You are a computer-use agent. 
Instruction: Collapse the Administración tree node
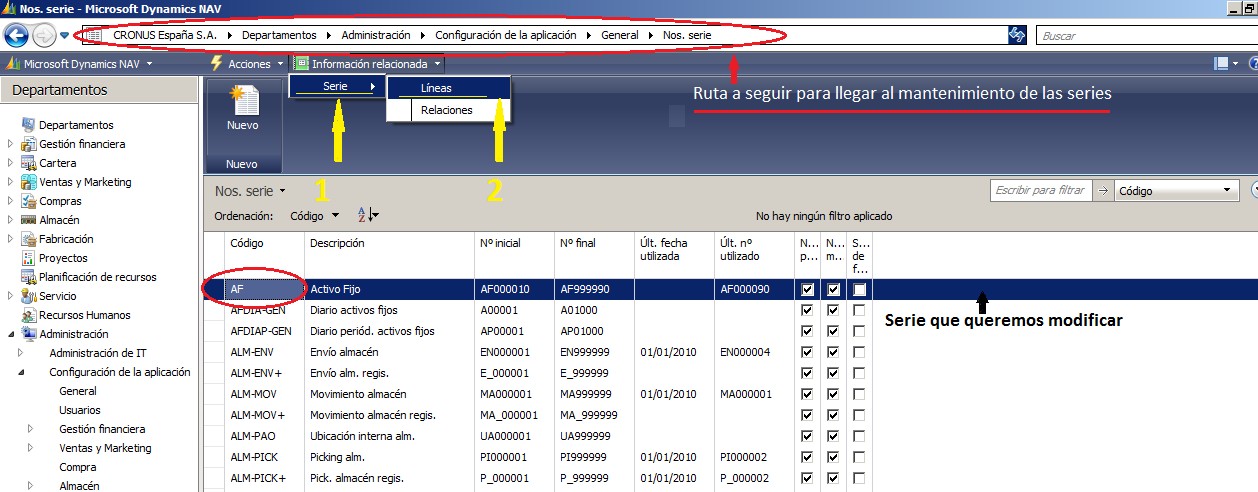point(11,334)
